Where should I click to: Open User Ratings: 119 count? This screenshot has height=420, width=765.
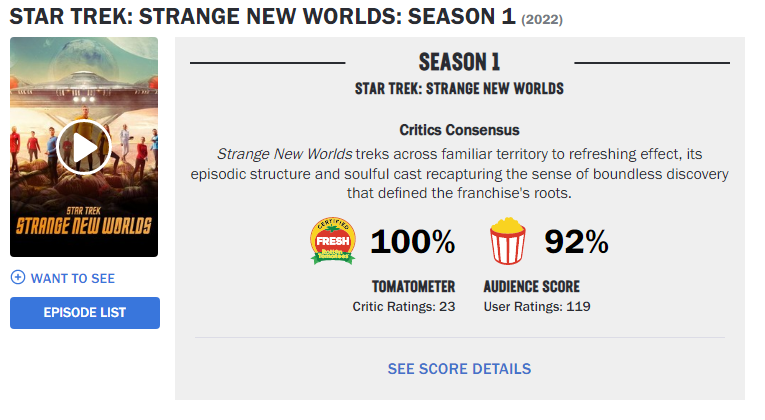[537, 306]
